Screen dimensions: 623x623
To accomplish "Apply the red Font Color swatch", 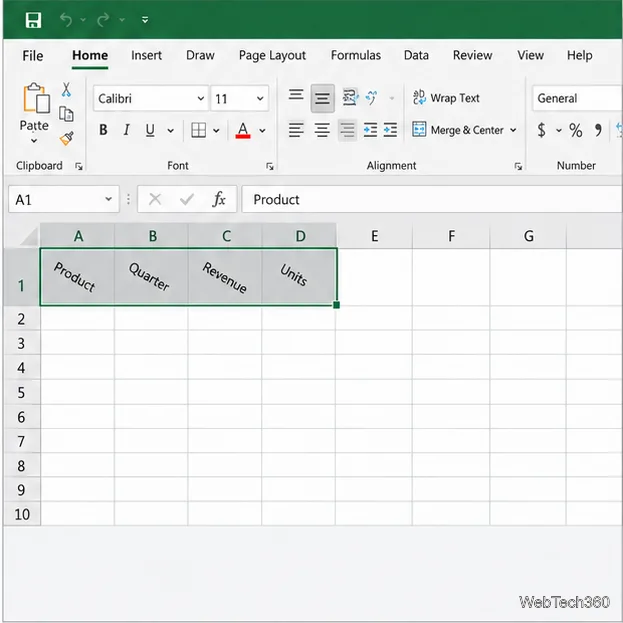I will 243,130.
